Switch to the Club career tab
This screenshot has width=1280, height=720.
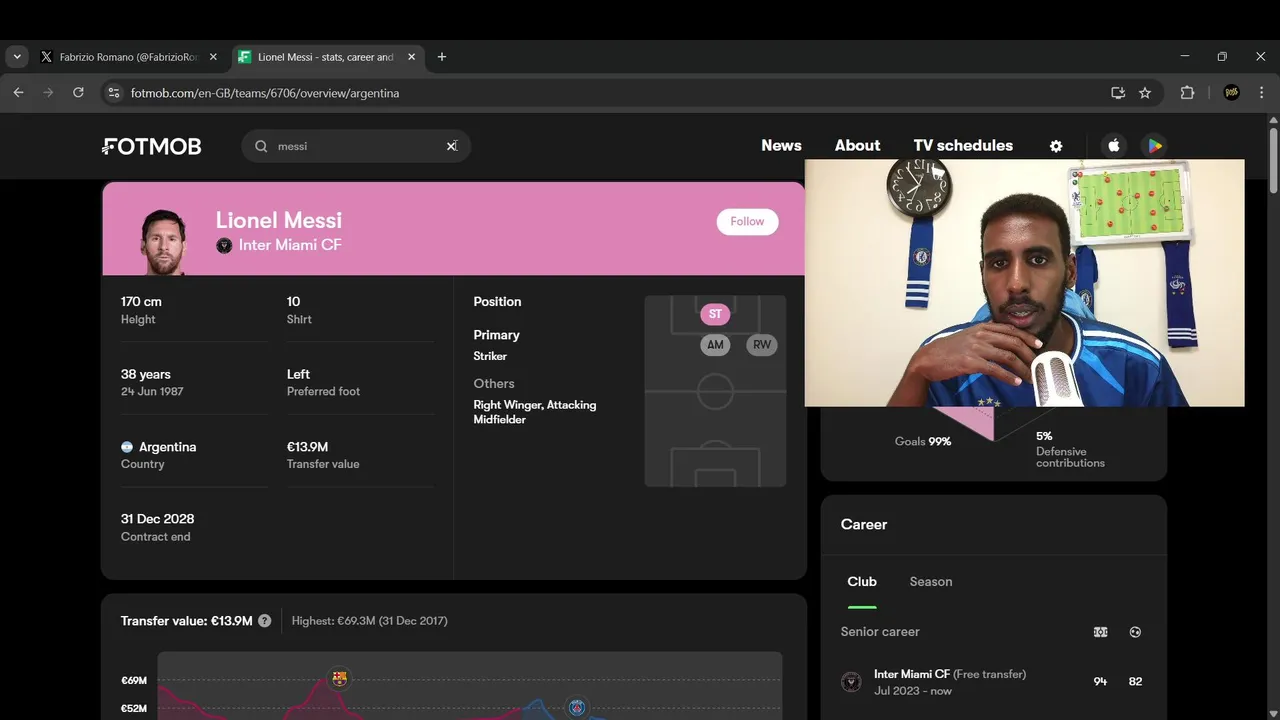pos(862,582)
